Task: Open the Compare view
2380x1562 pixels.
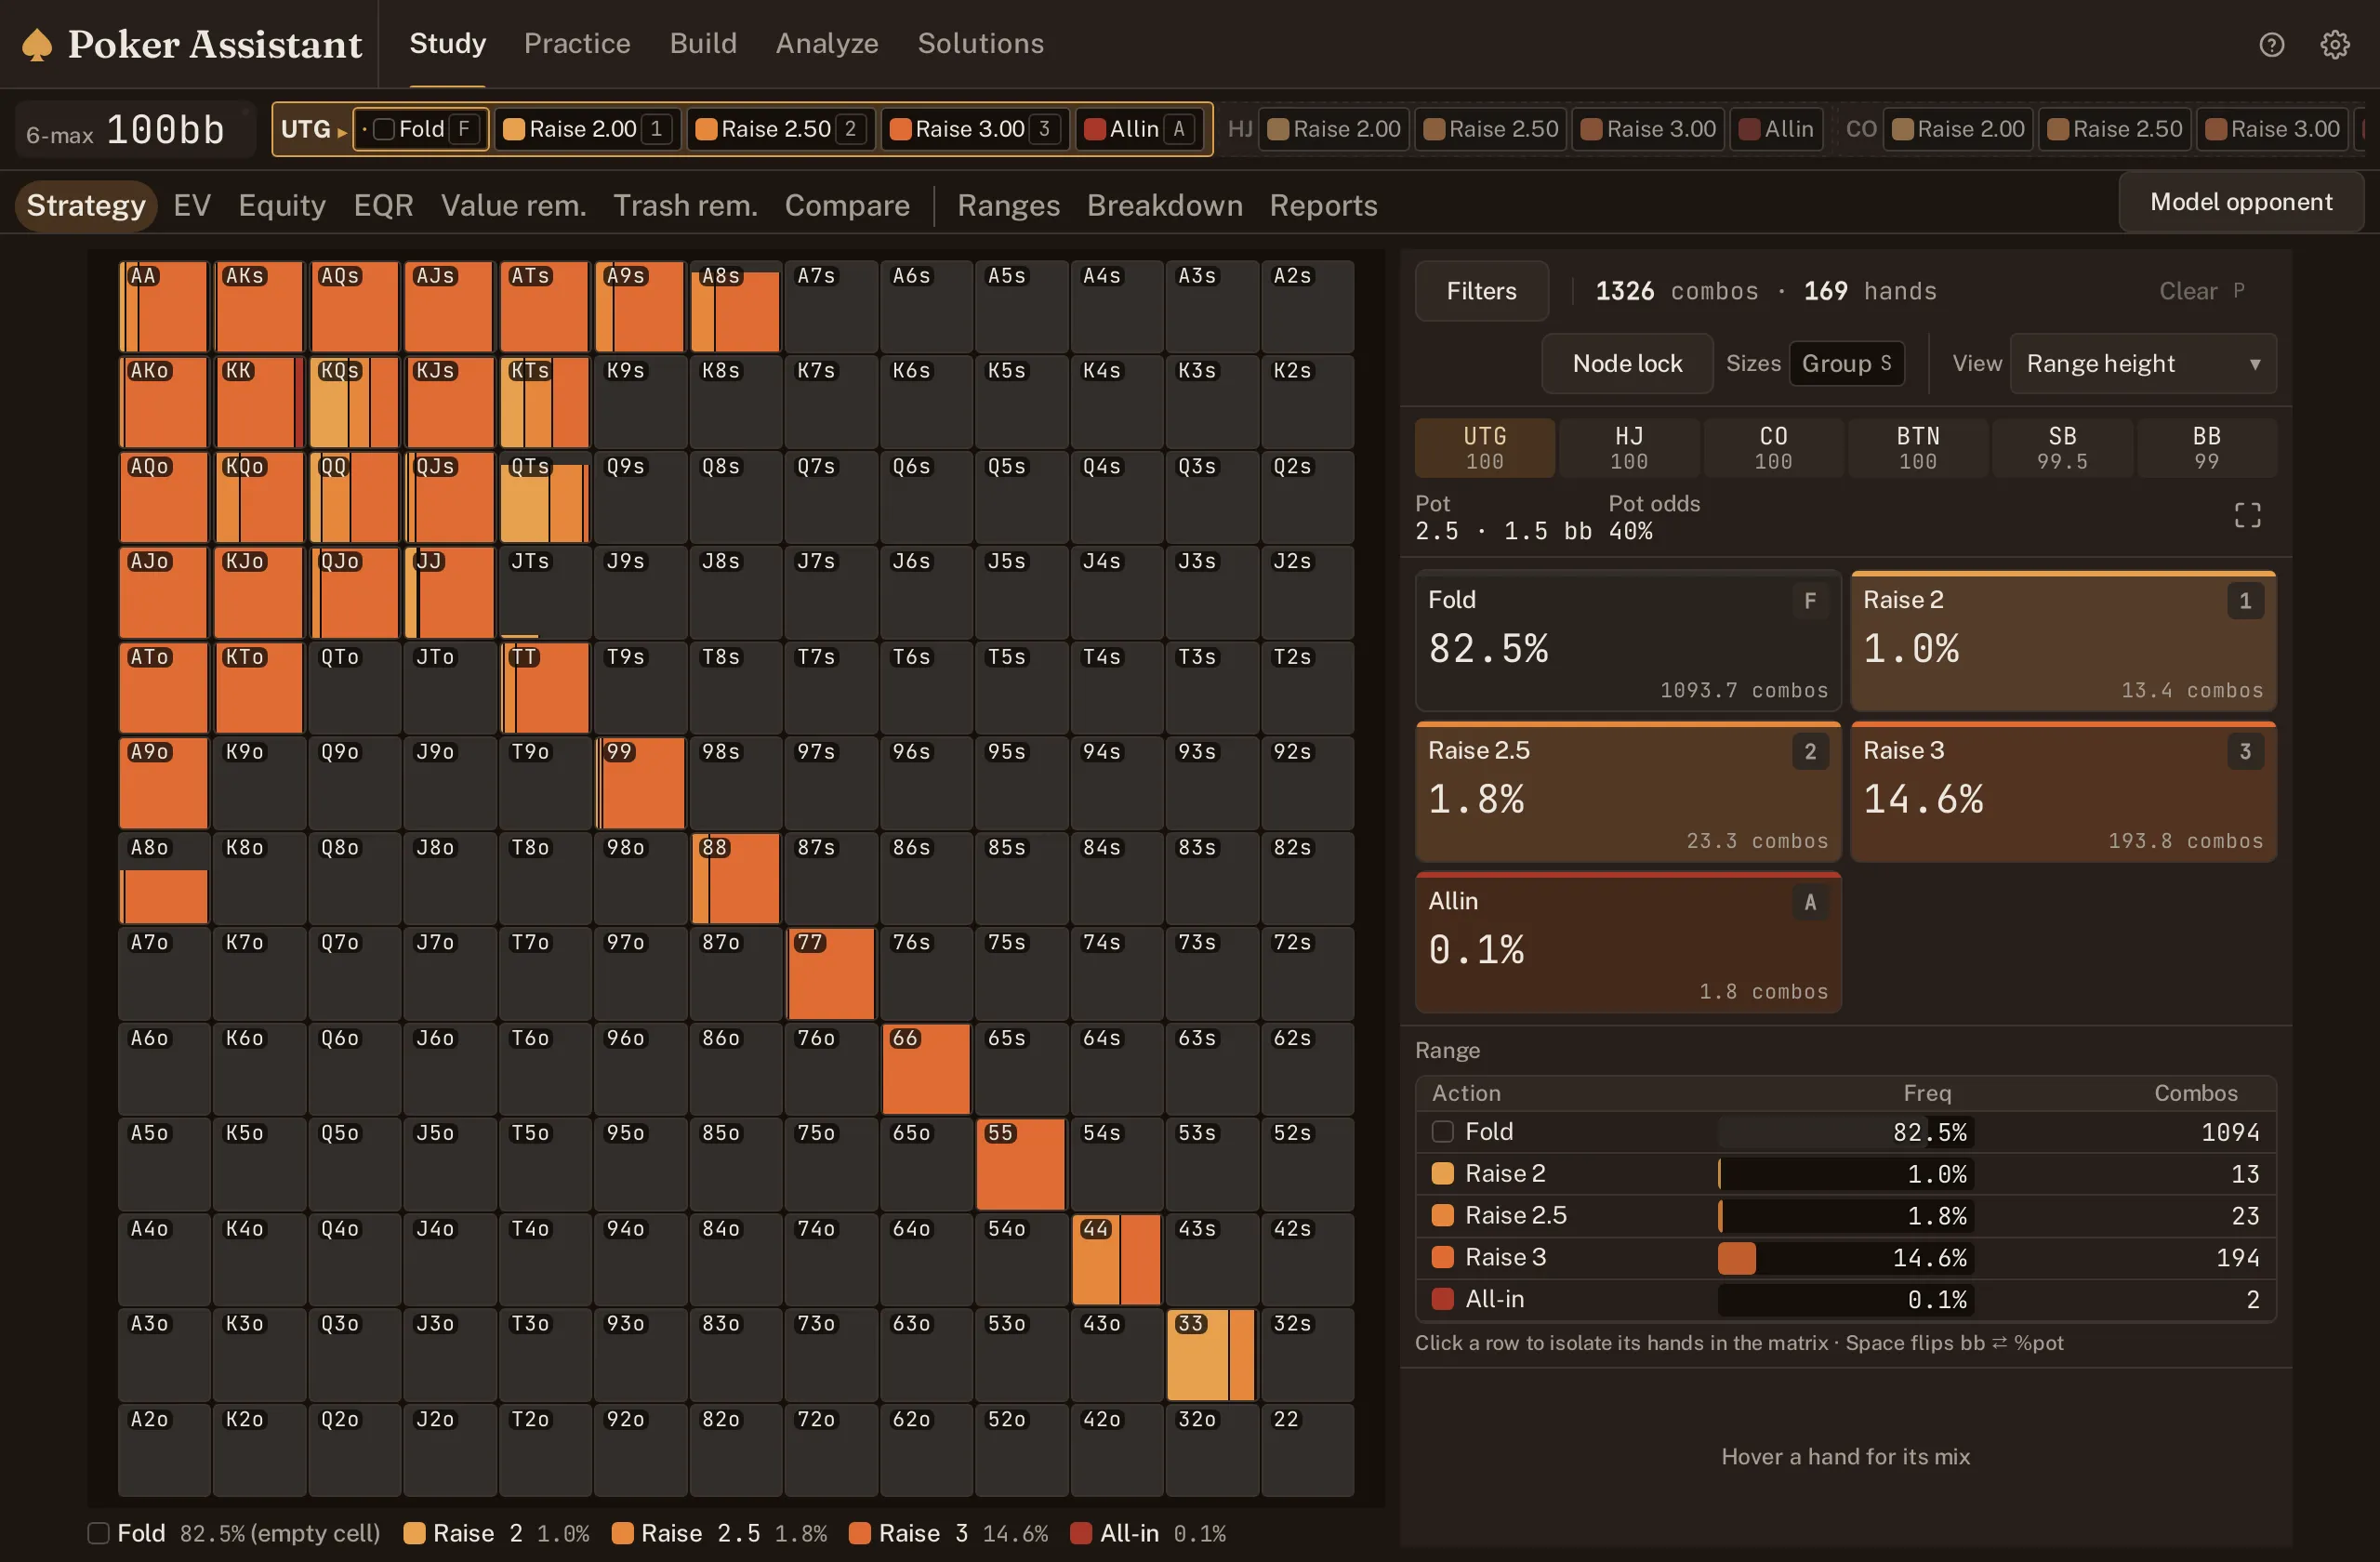Action: point(847,205)
